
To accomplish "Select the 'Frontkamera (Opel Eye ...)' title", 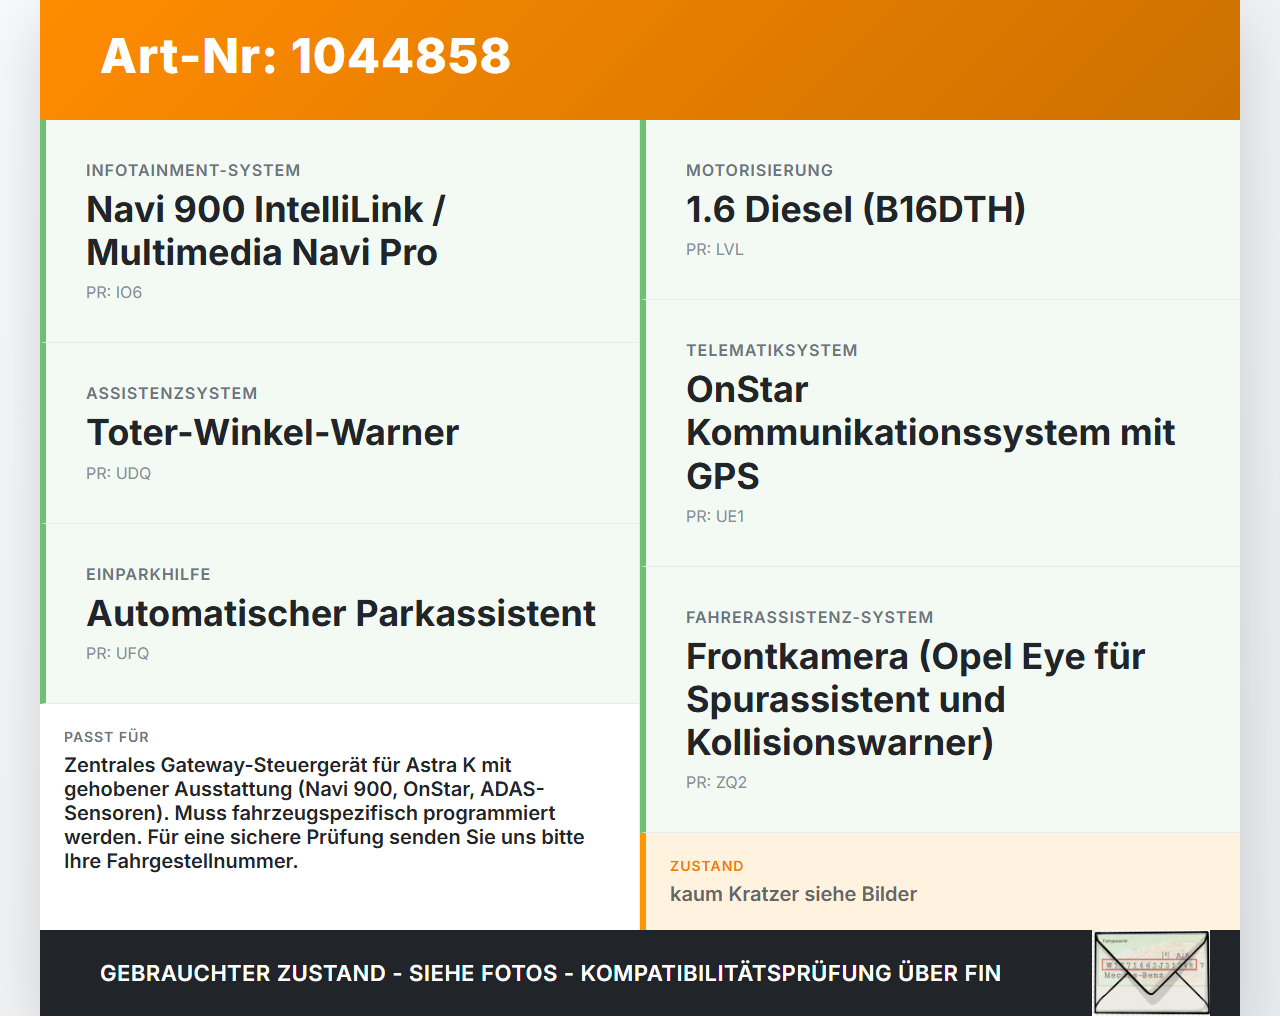I will 916,700.
